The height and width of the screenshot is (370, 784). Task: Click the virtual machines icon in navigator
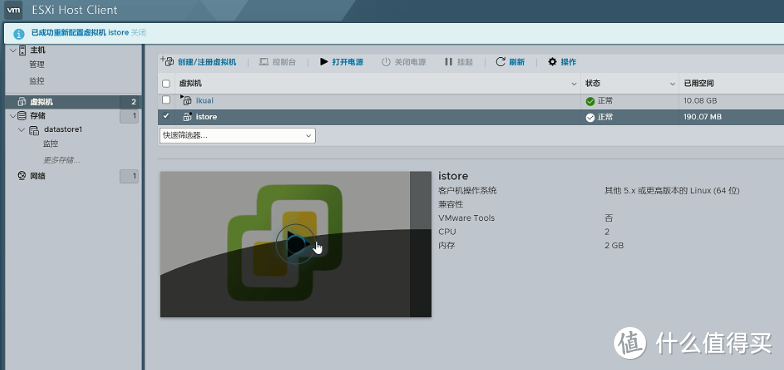[22, 102]
